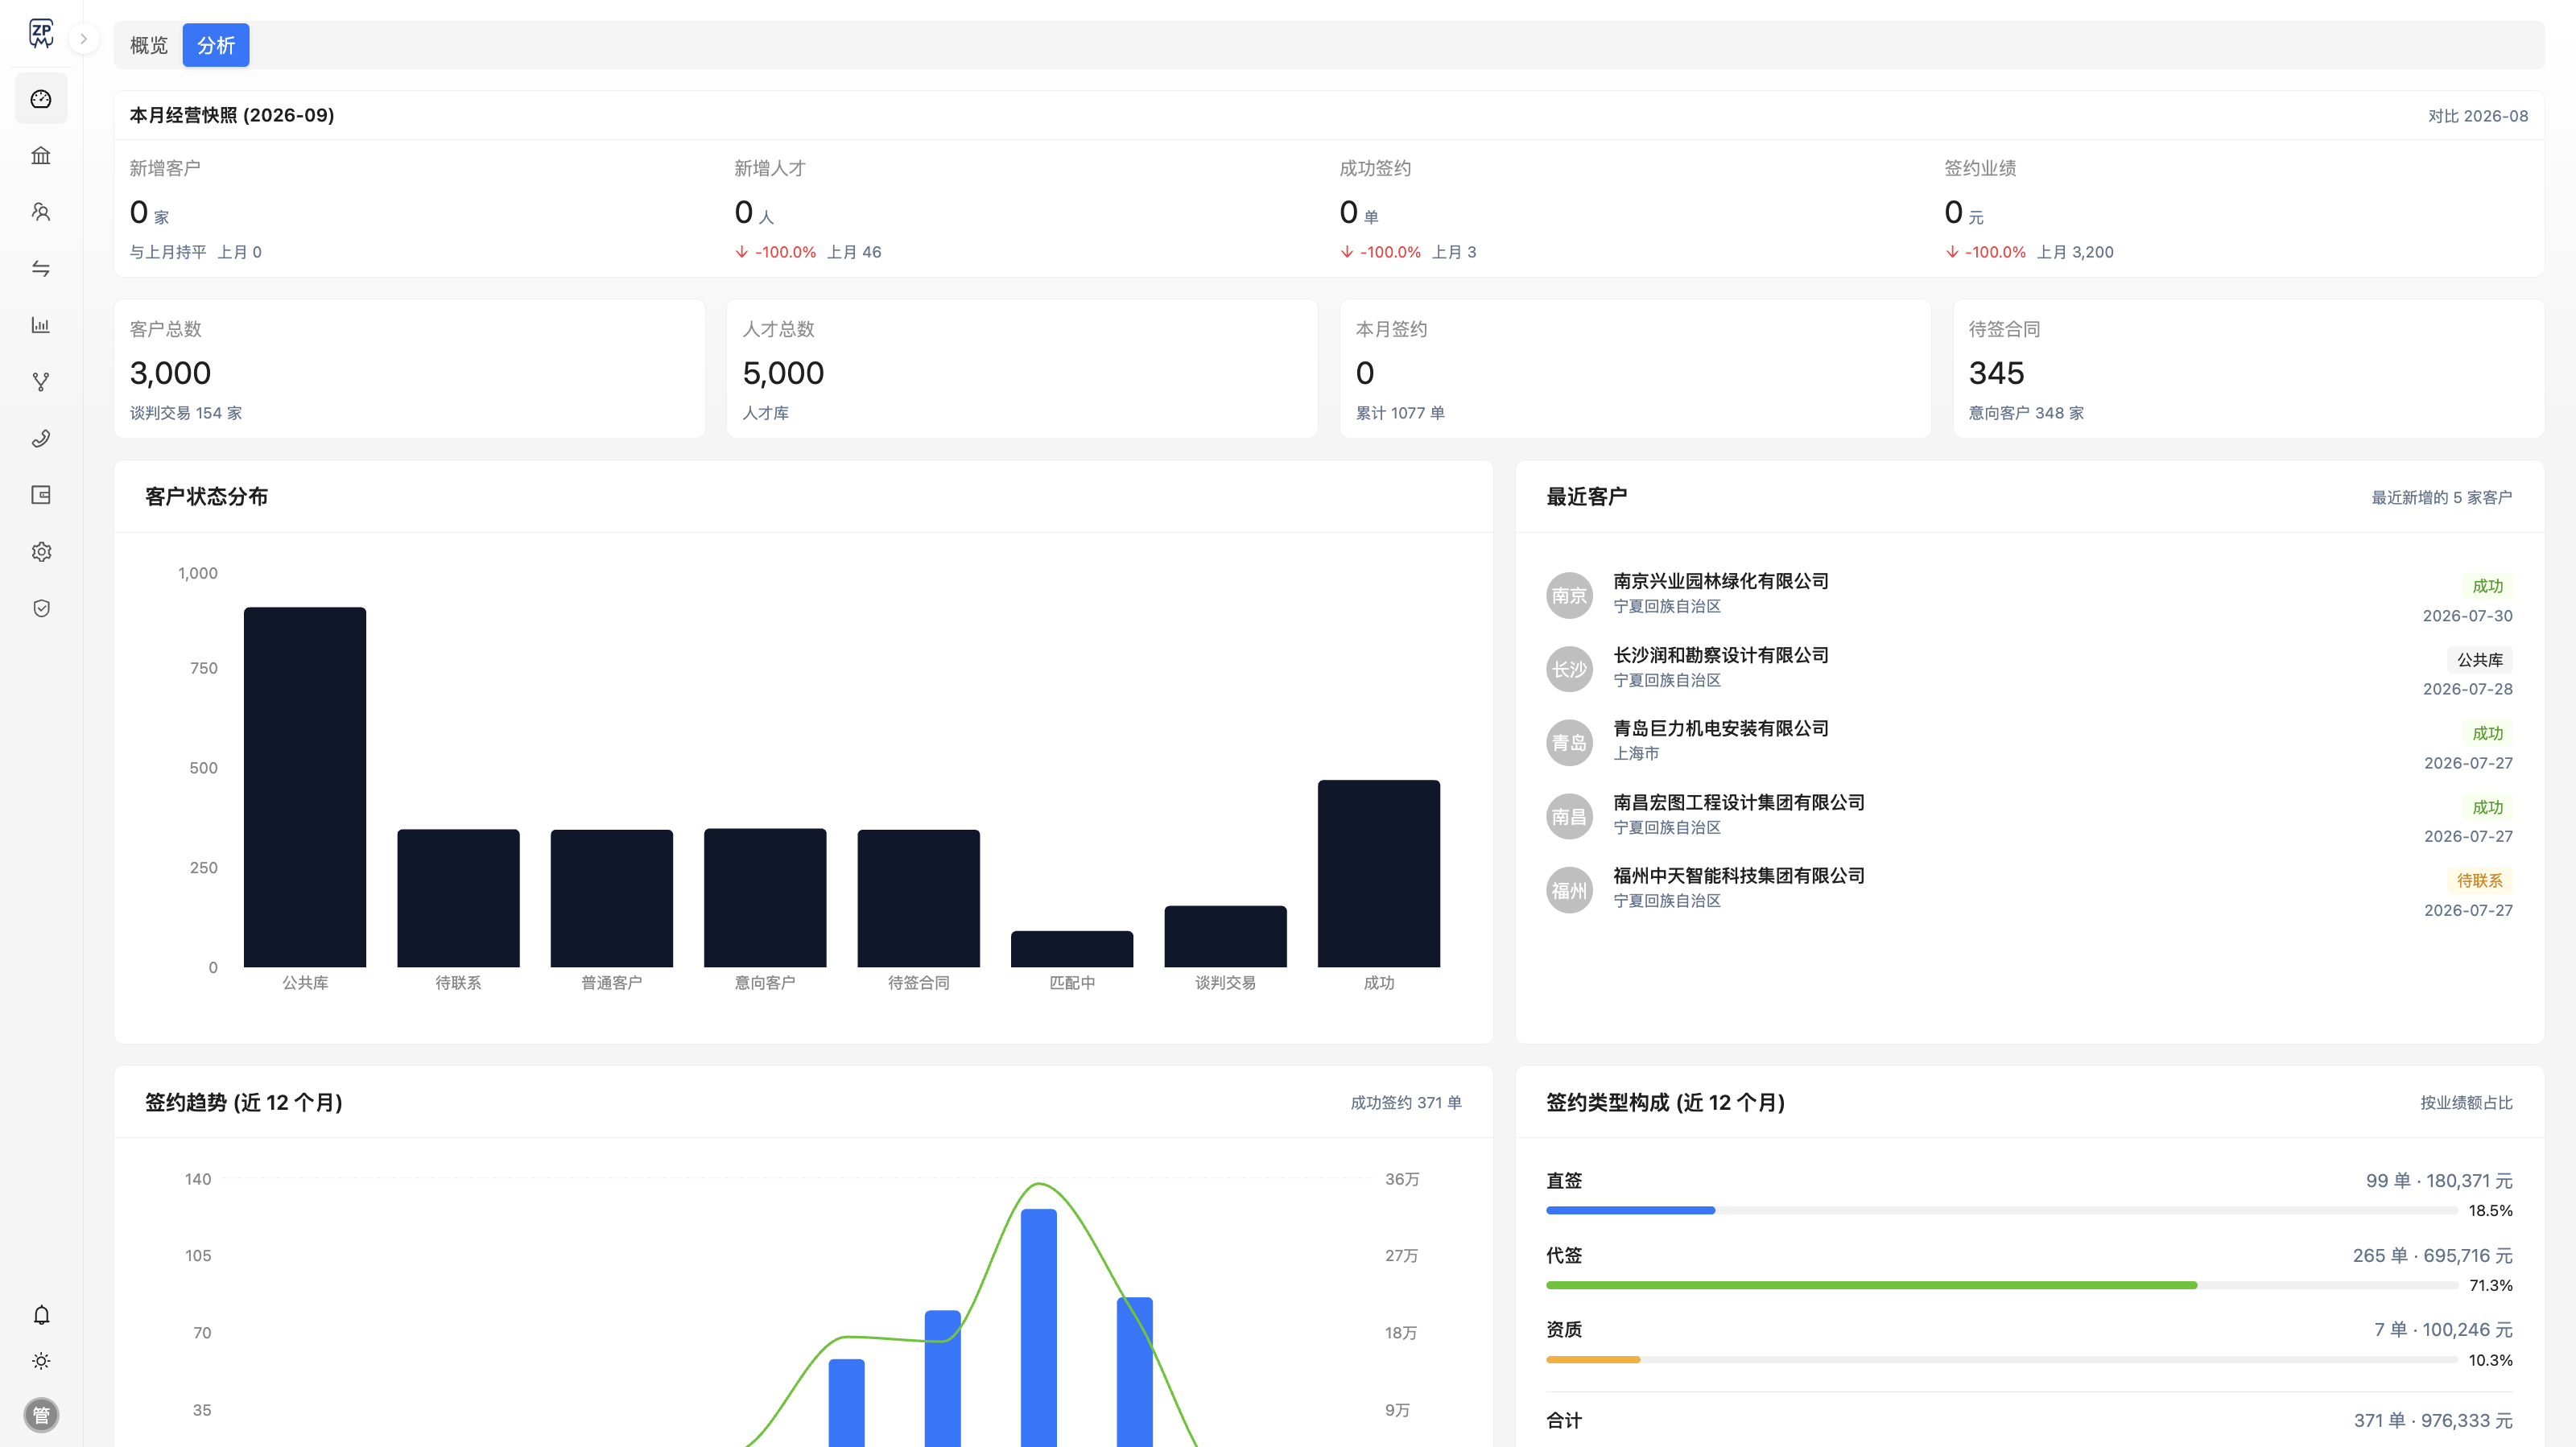Click the 公共库 status tag for 长沙润和
This screenshot has height=1447, width=2576.
pos(2480,660)
